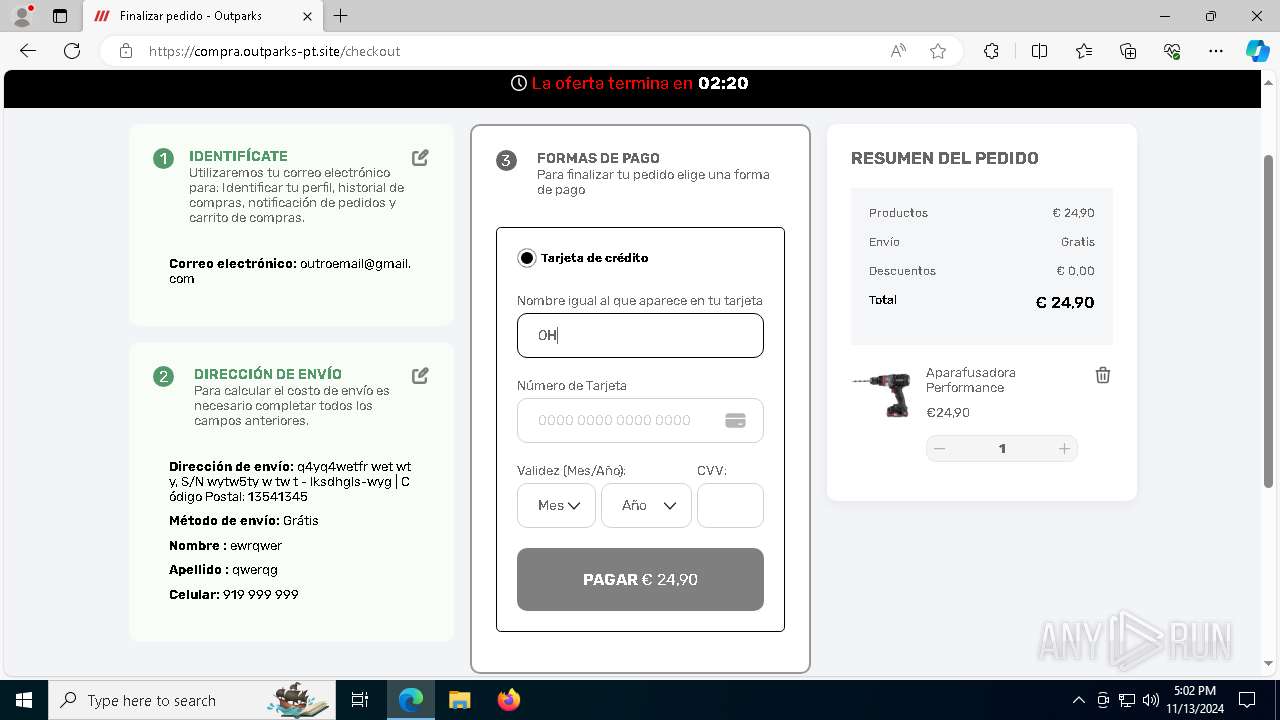Image resolution: width=1280 pixels, height=720 pixels.
Task: Open network settings tray icon
Action: [x=1127, y=700]
